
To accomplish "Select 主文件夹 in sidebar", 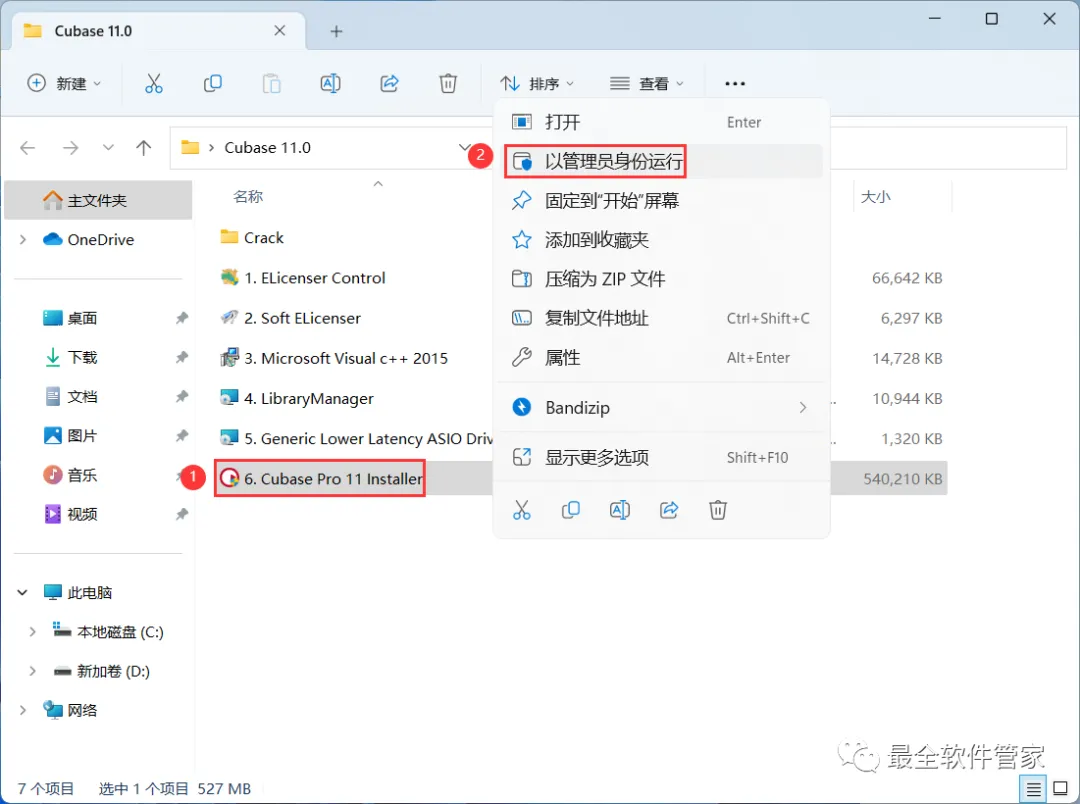I will [98, 200].
